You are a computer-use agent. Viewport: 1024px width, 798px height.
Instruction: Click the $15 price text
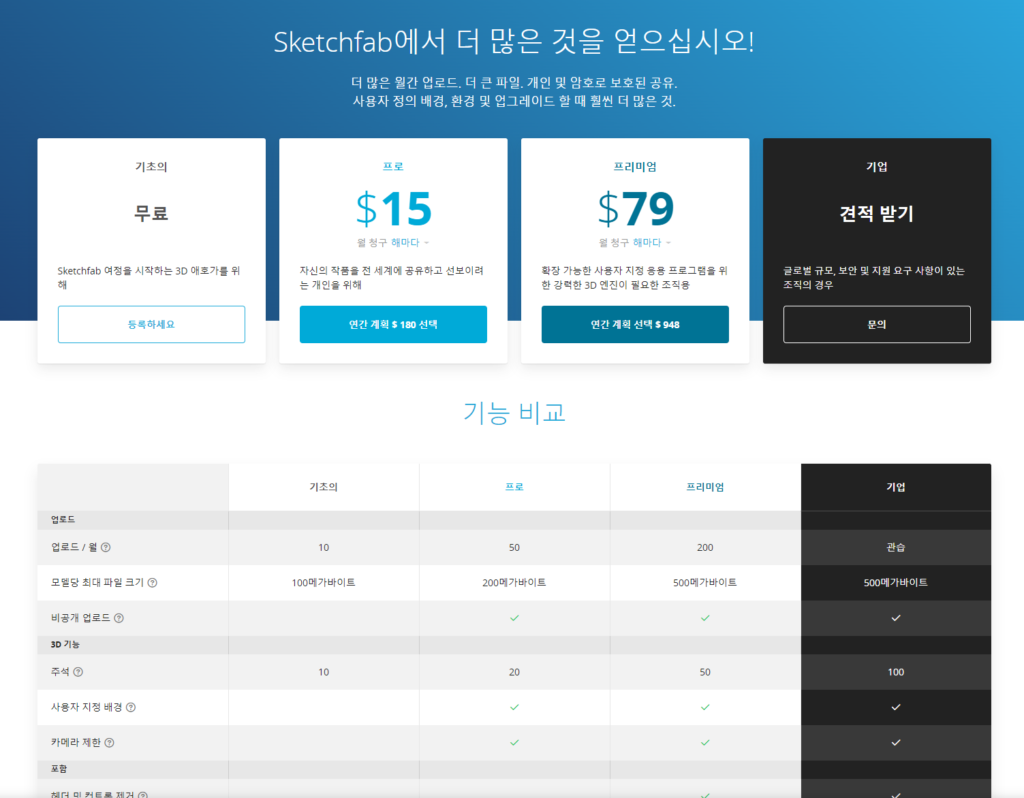point(393,209)
